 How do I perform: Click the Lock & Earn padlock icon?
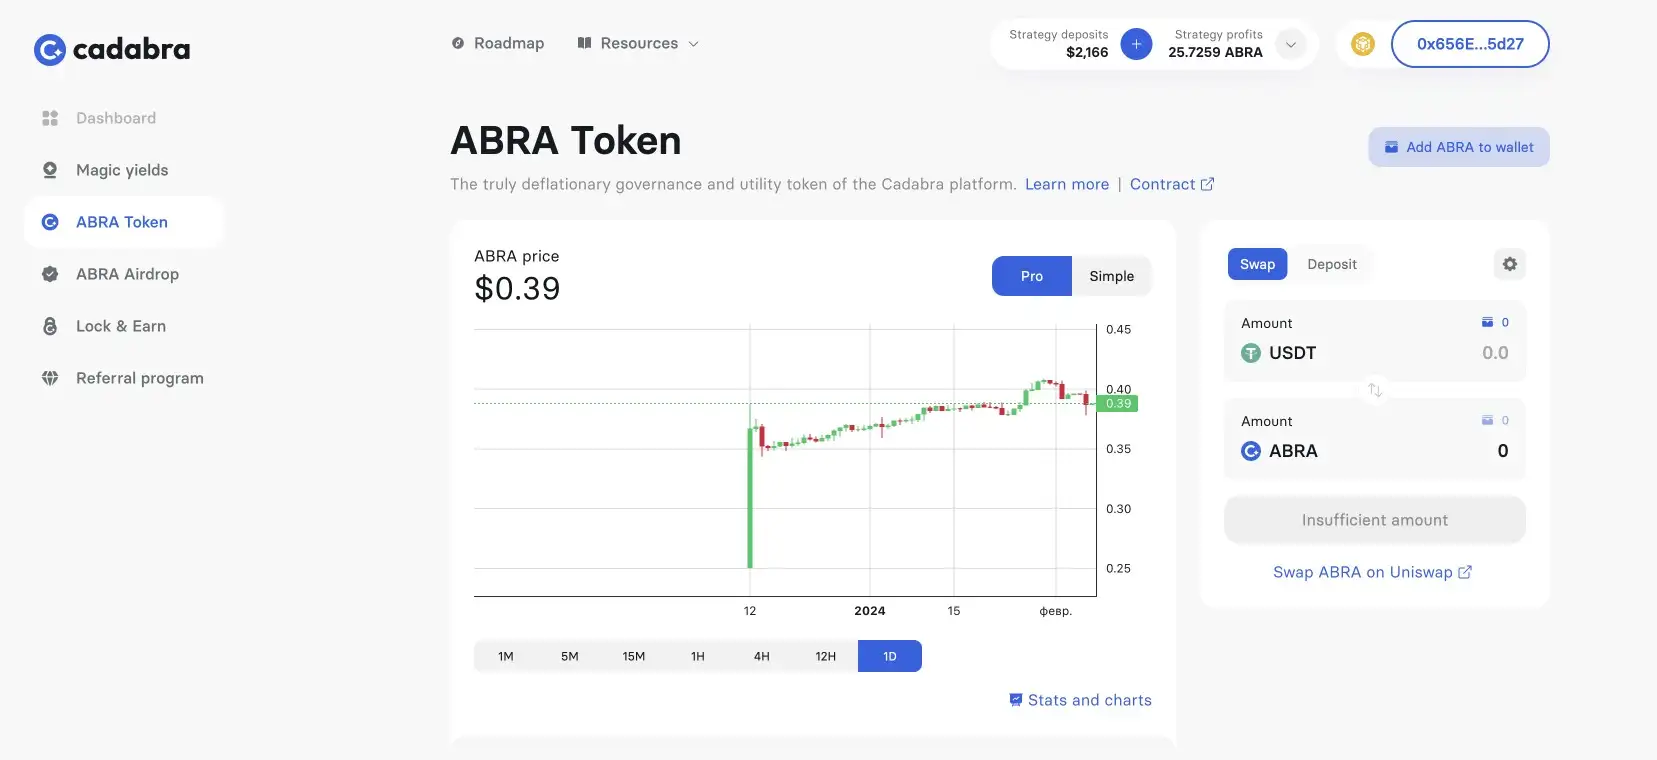[x=50, y=326]
